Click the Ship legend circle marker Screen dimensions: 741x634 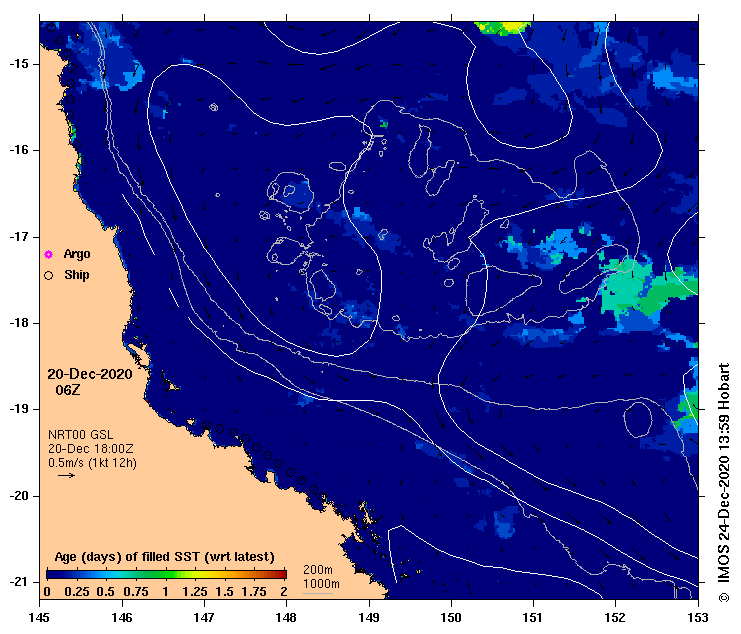click(48, 275)
